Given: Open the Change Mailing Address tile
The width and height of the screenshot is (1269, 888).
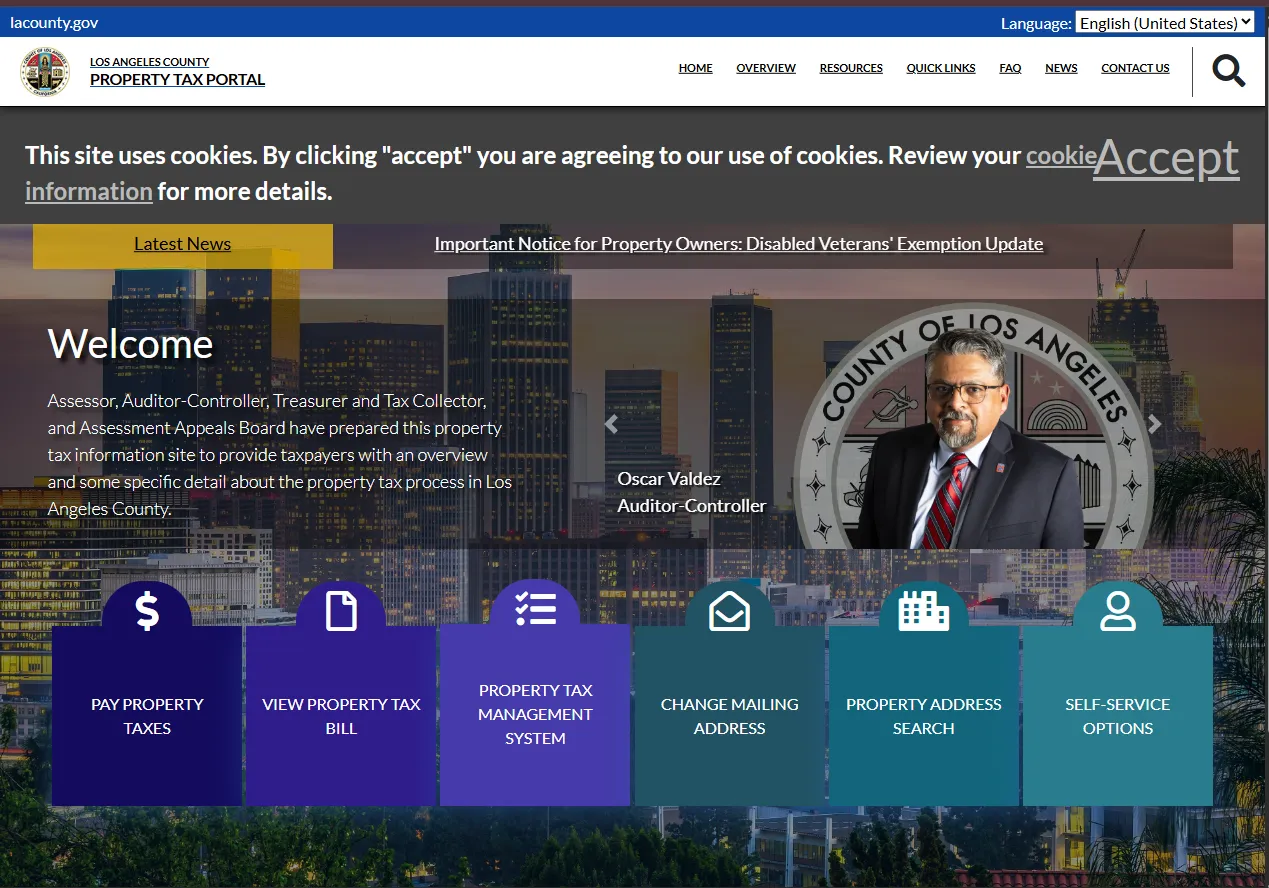Looking at the screenshot, I should click(x=729, y=716).
